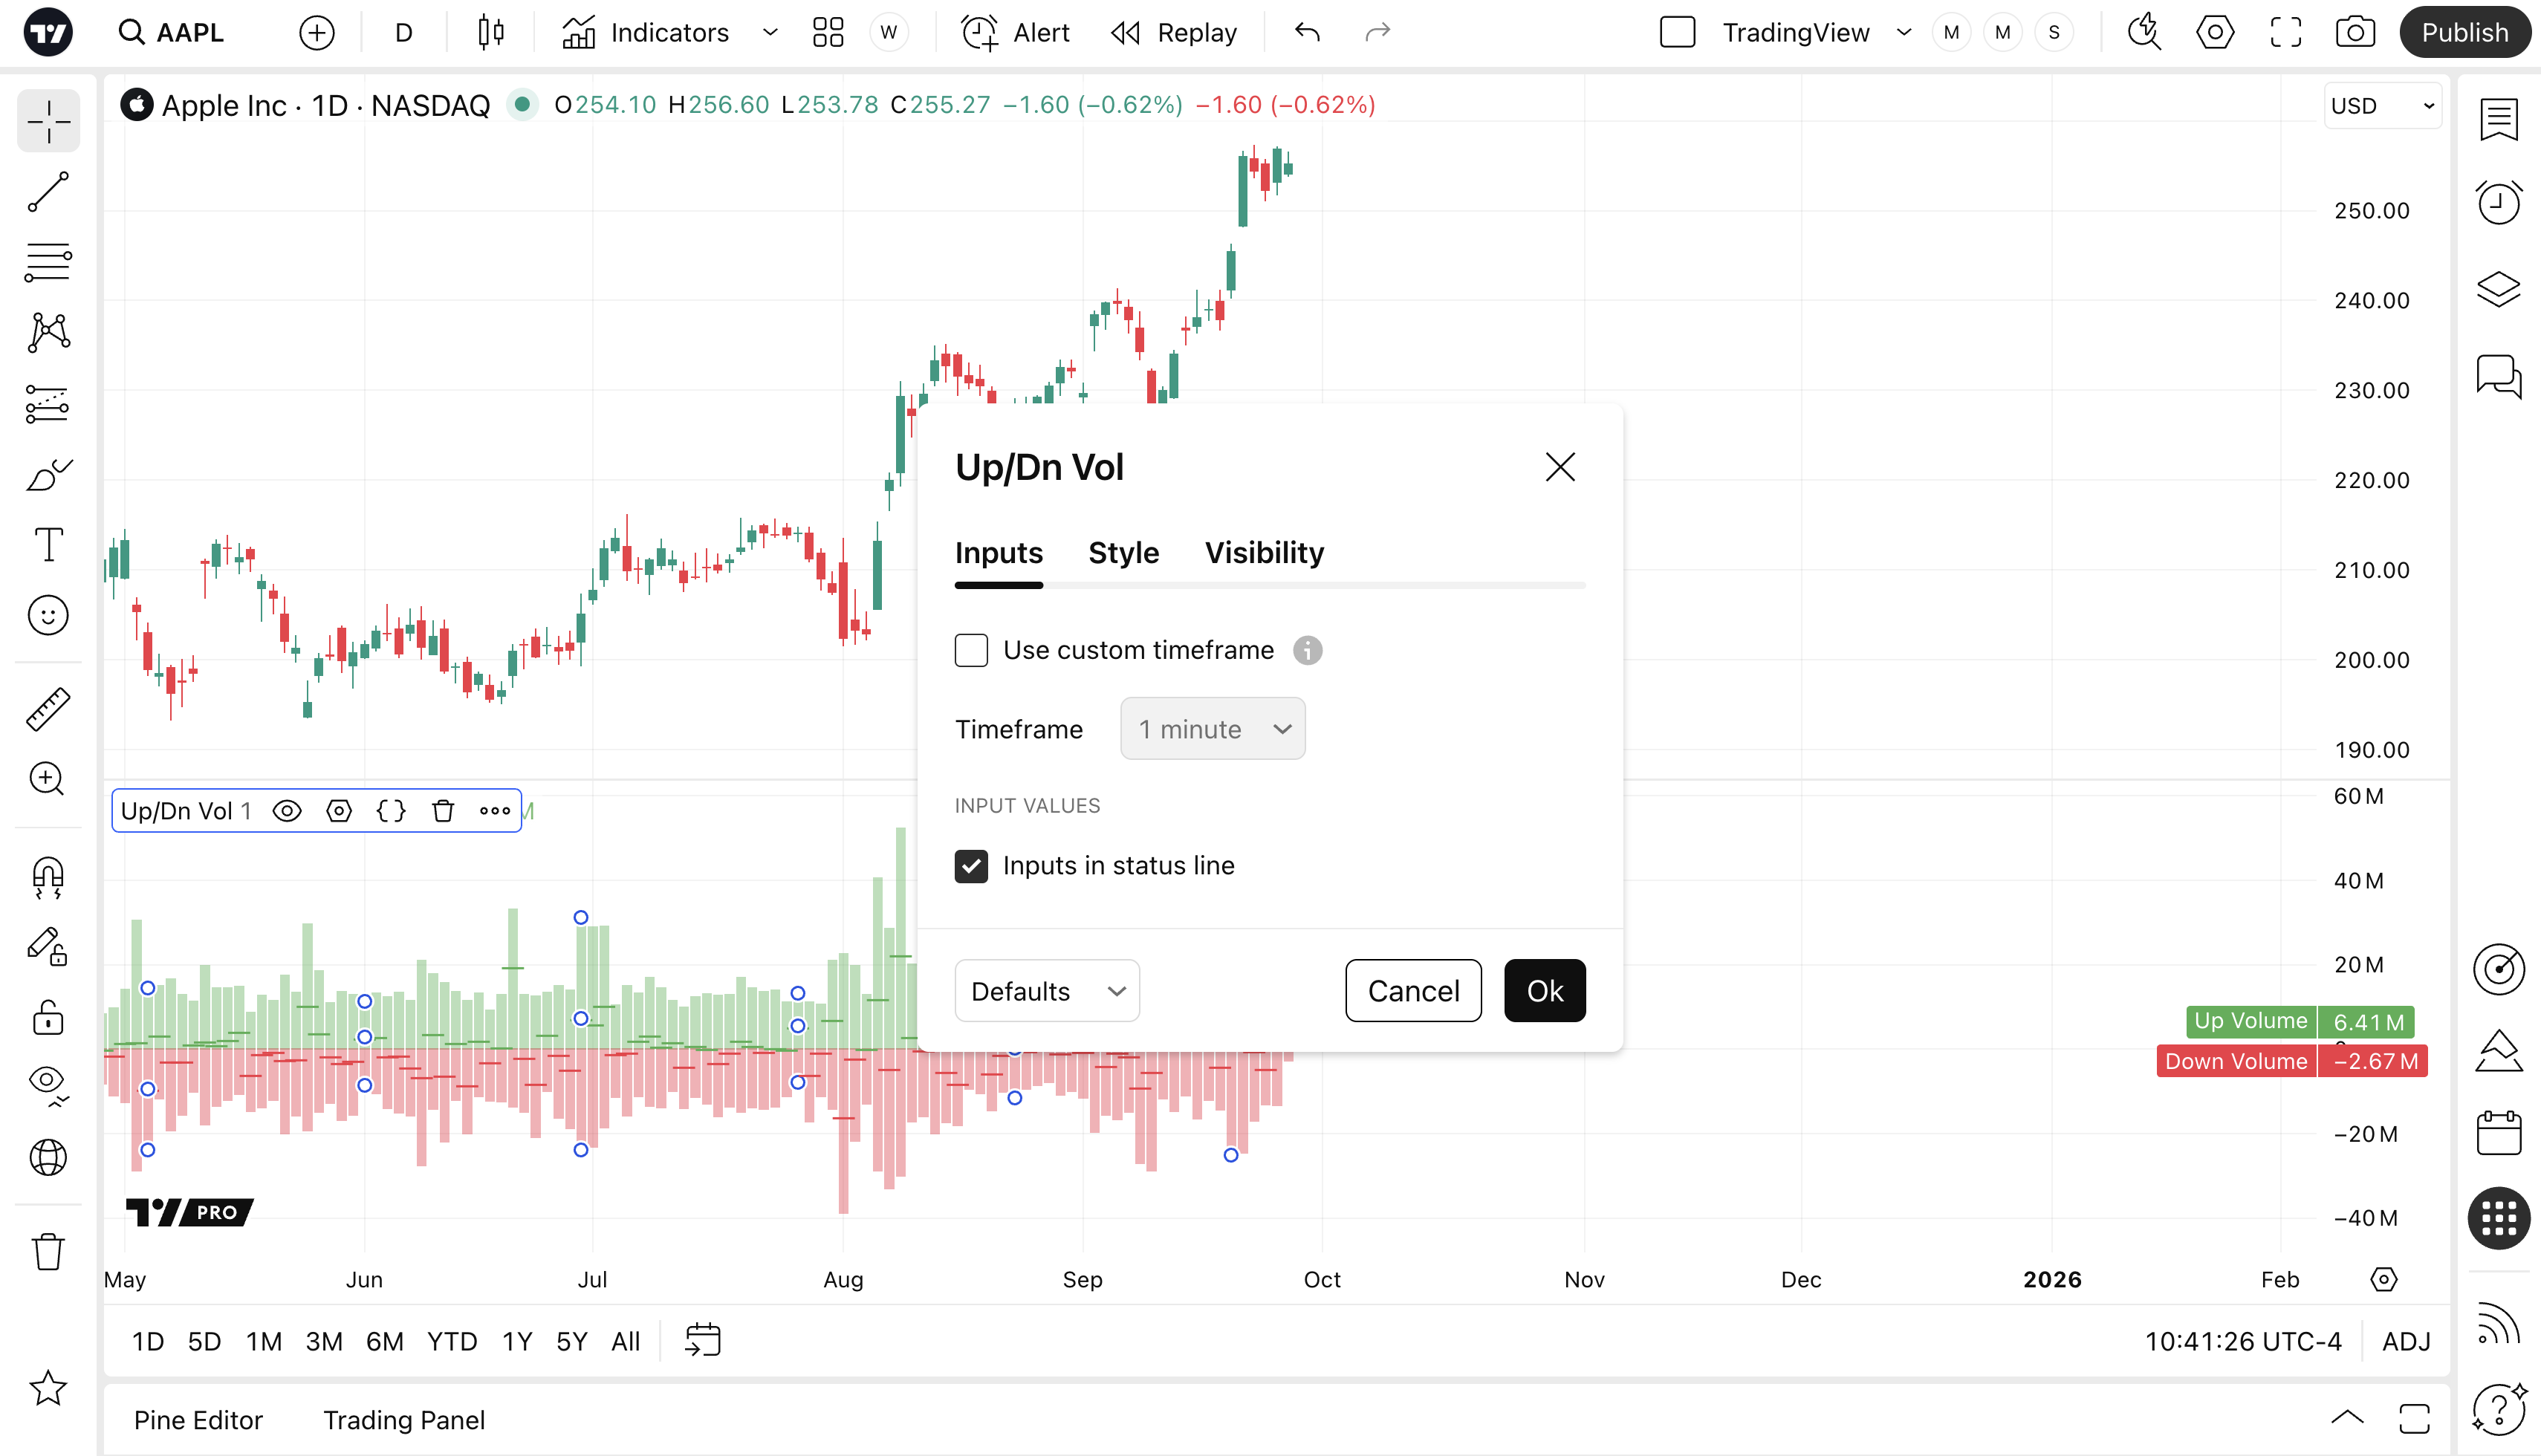Switch to the Style tab
2541x1456 pixels.
(1123, 553)
